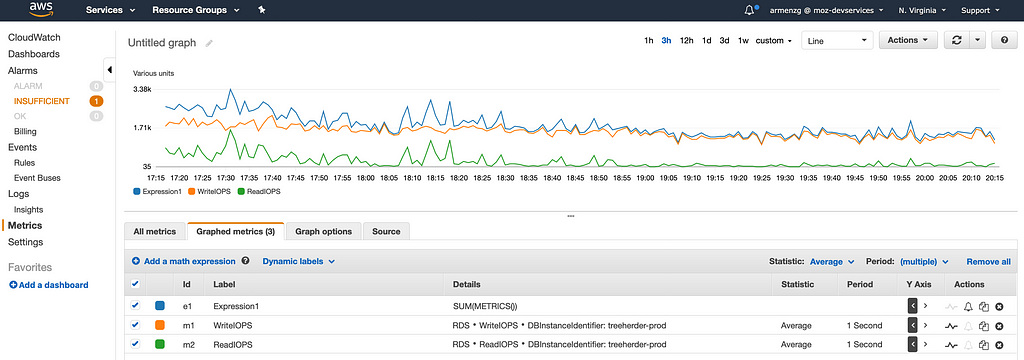The height and width of the screenshot is (360, 1024).
Task: Click the SUM(METRICS()) expression details cell
Action: point(485,306)
